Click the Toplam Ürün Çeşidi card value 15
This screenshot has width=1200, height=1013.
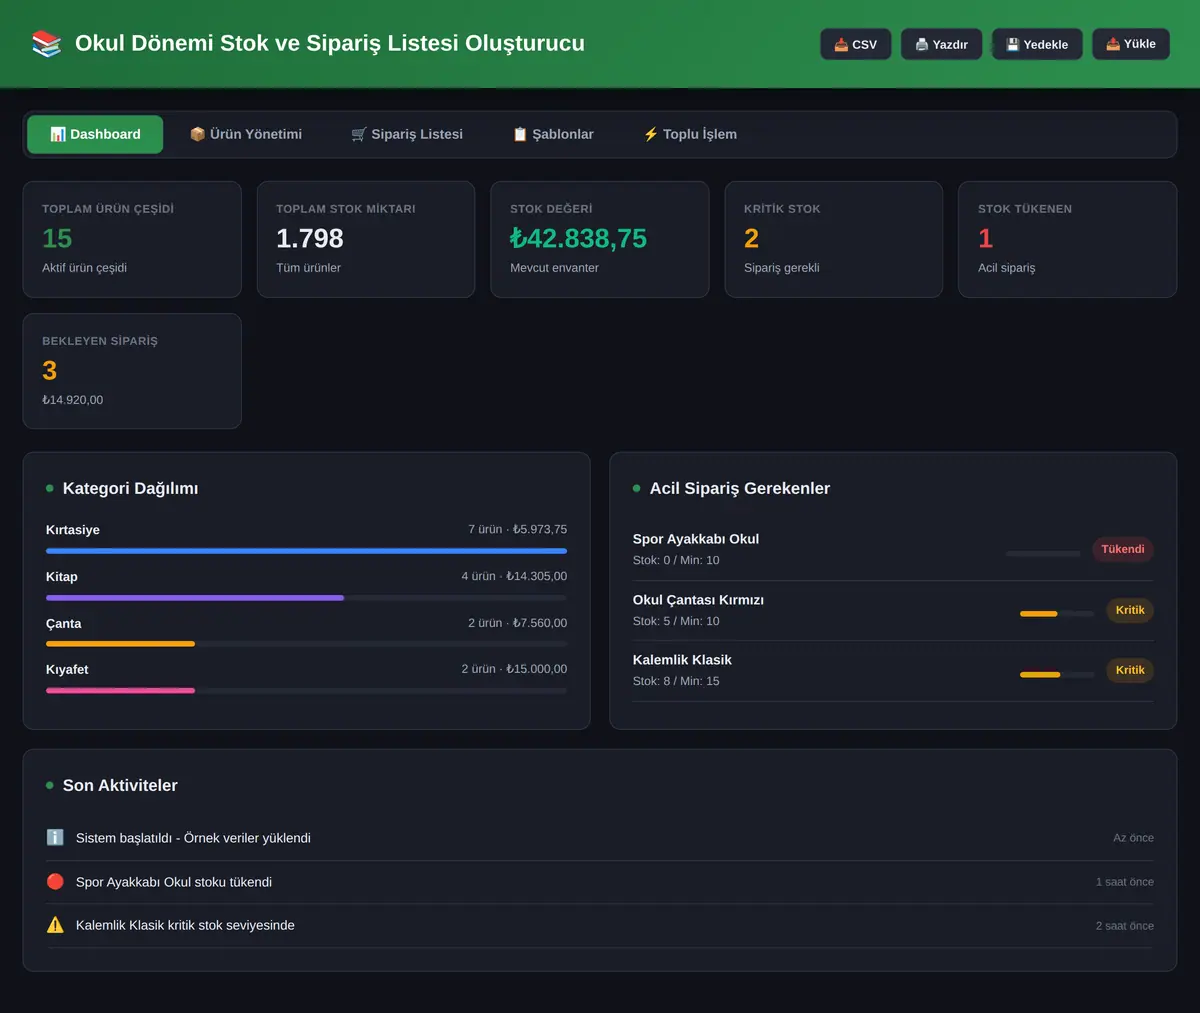[57, 238]
